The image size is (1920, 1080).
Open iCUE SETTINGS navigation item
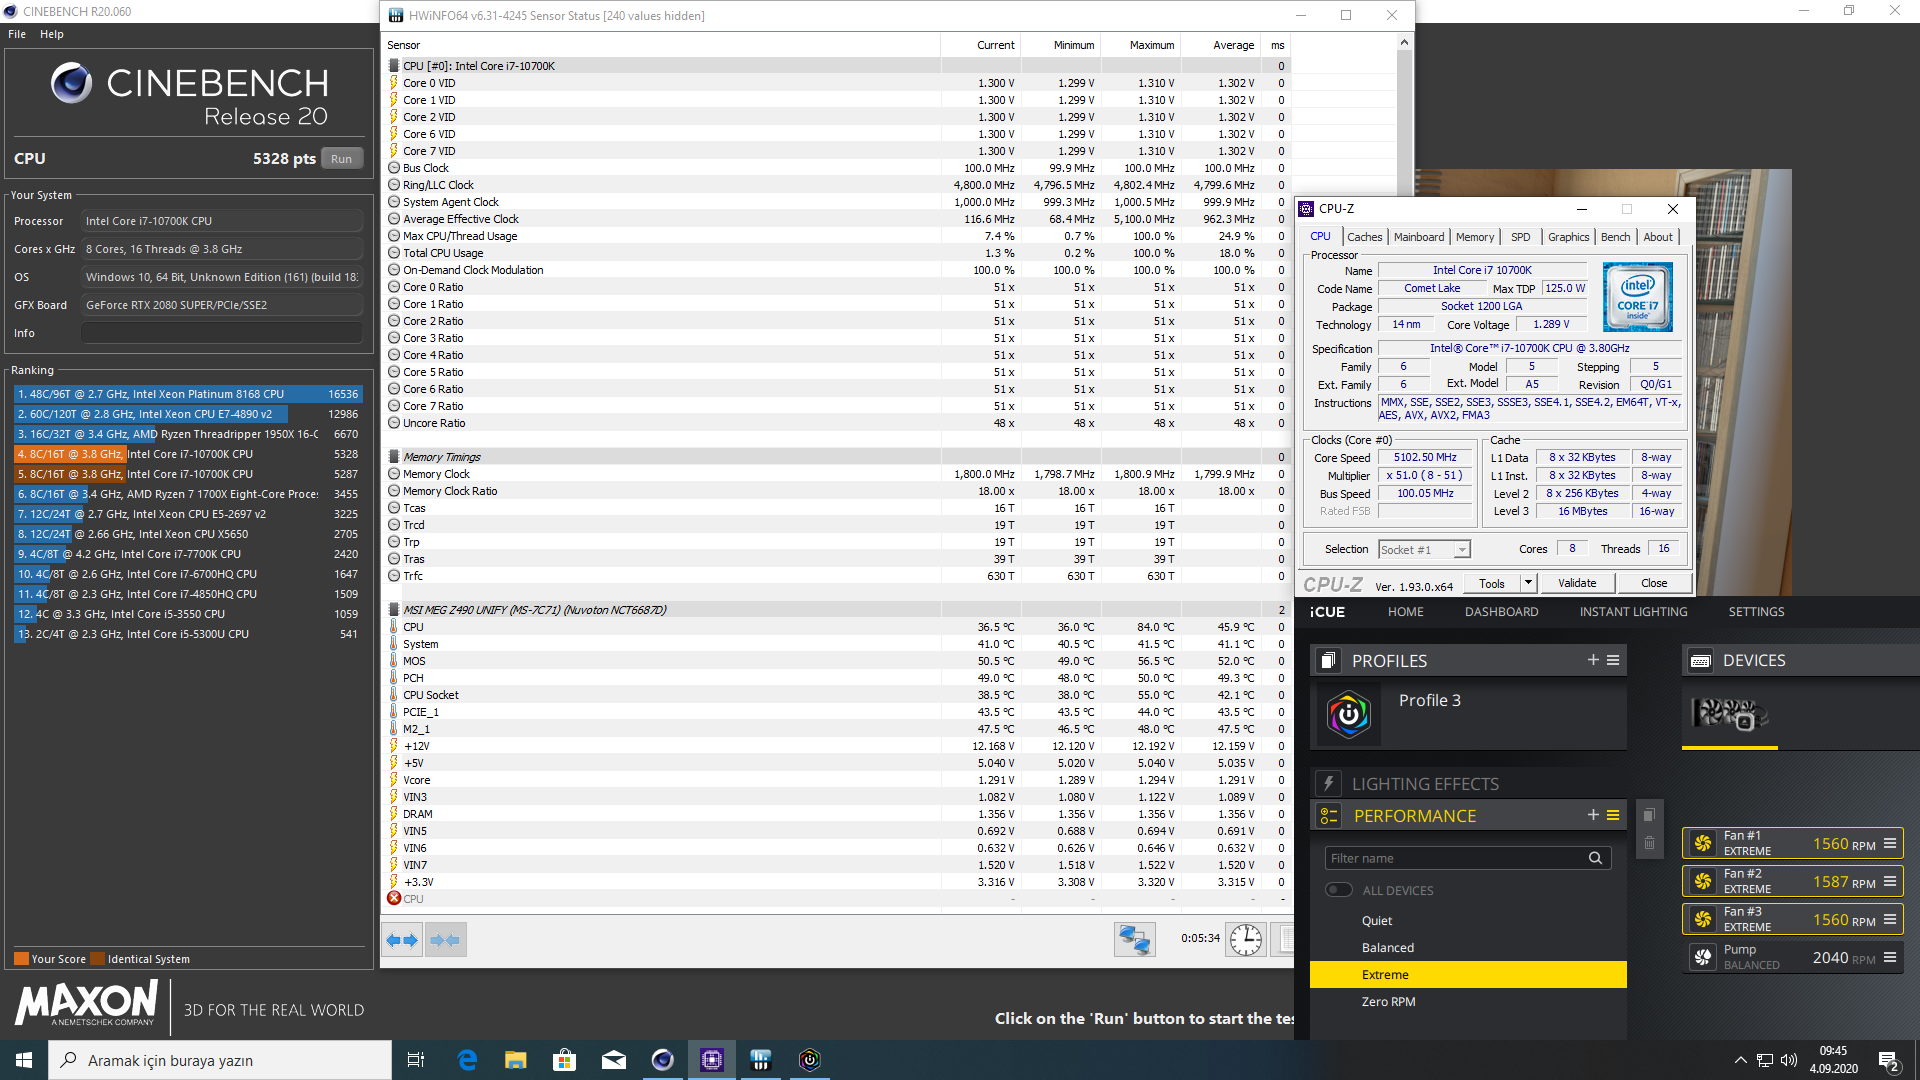click(1756, 612)
